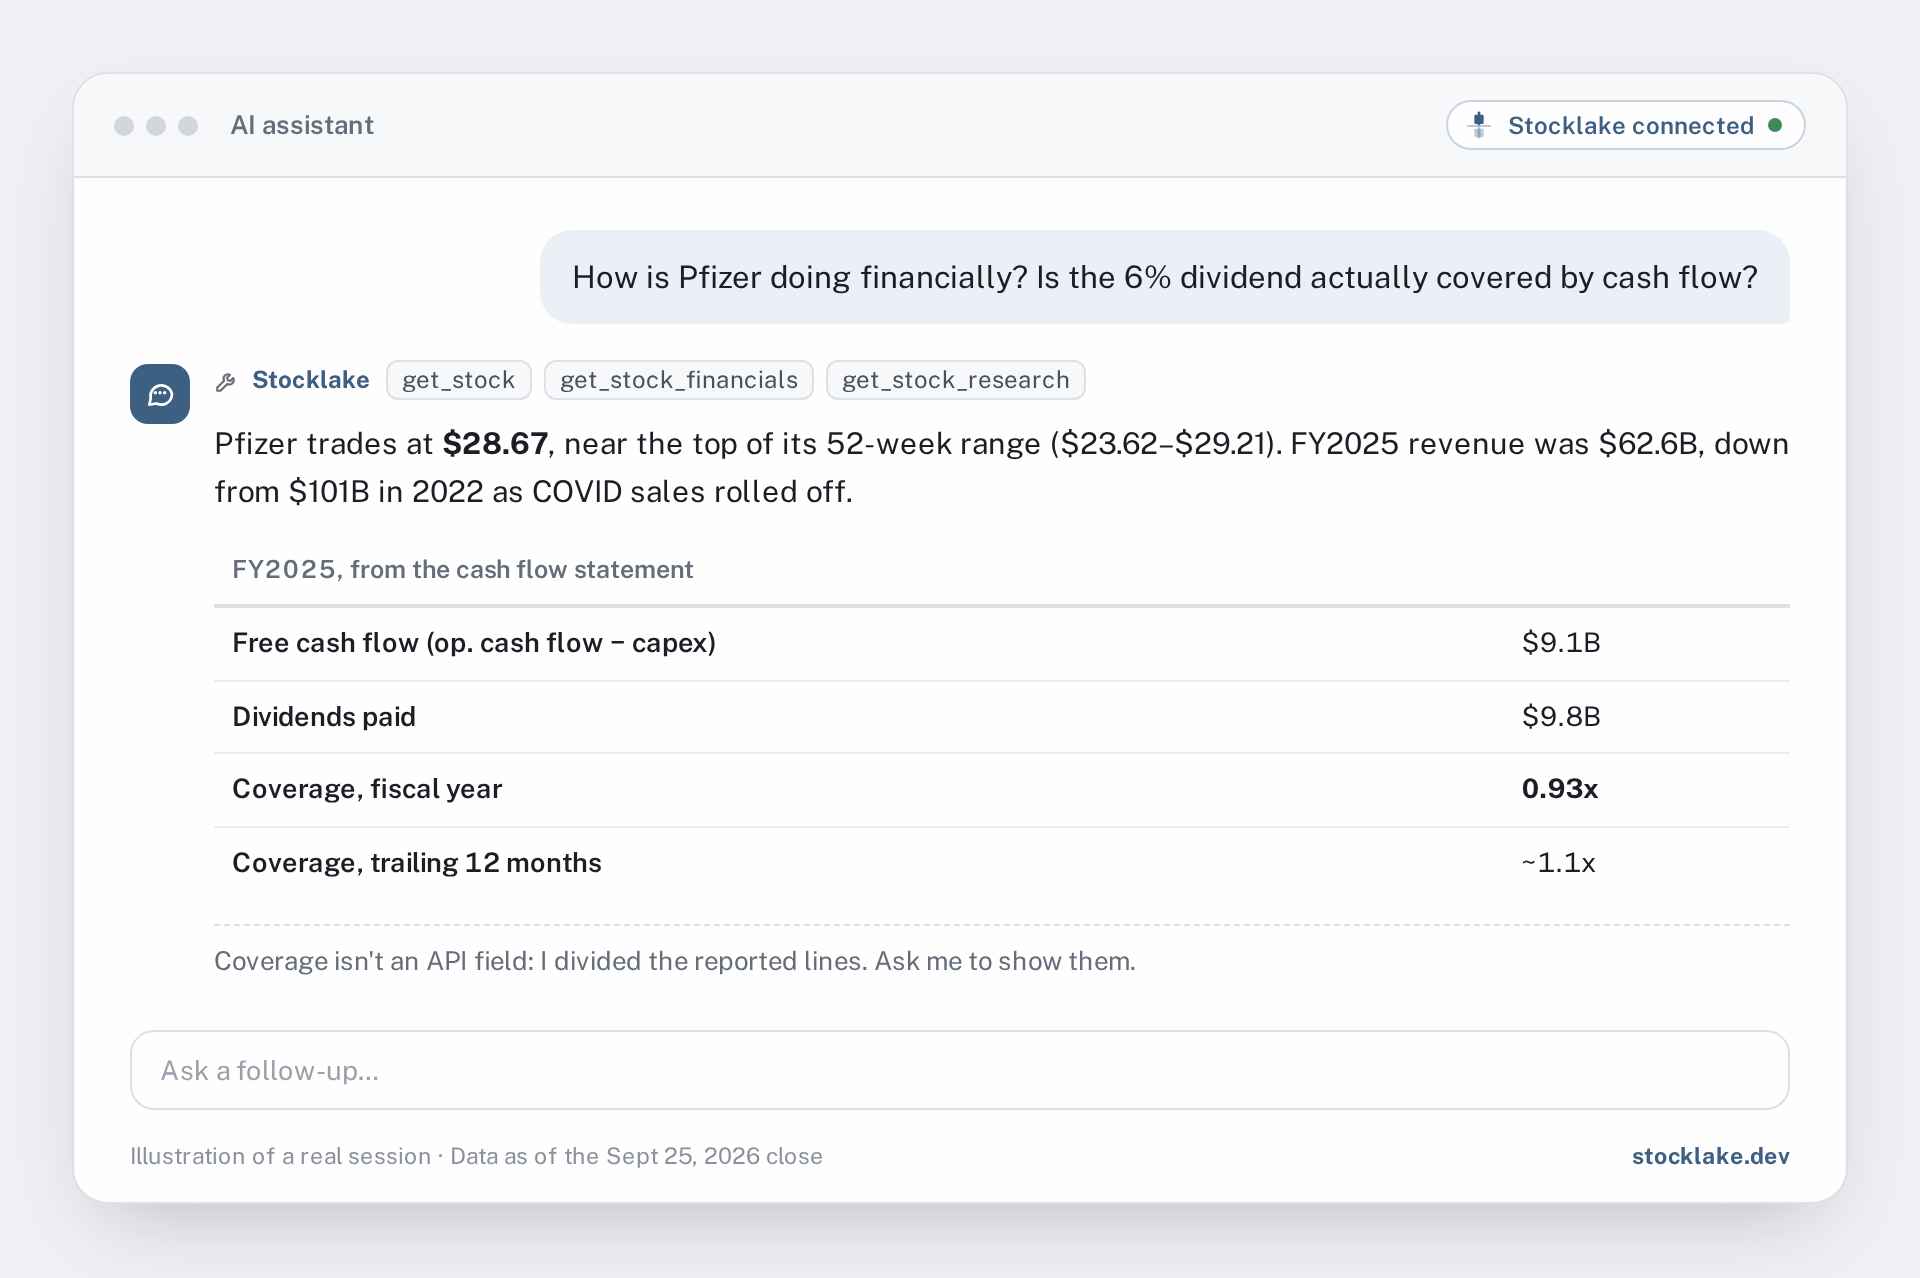Click the first gray window control dot
Viewport: 1920px width, 1278px height.
coord(124,126)
